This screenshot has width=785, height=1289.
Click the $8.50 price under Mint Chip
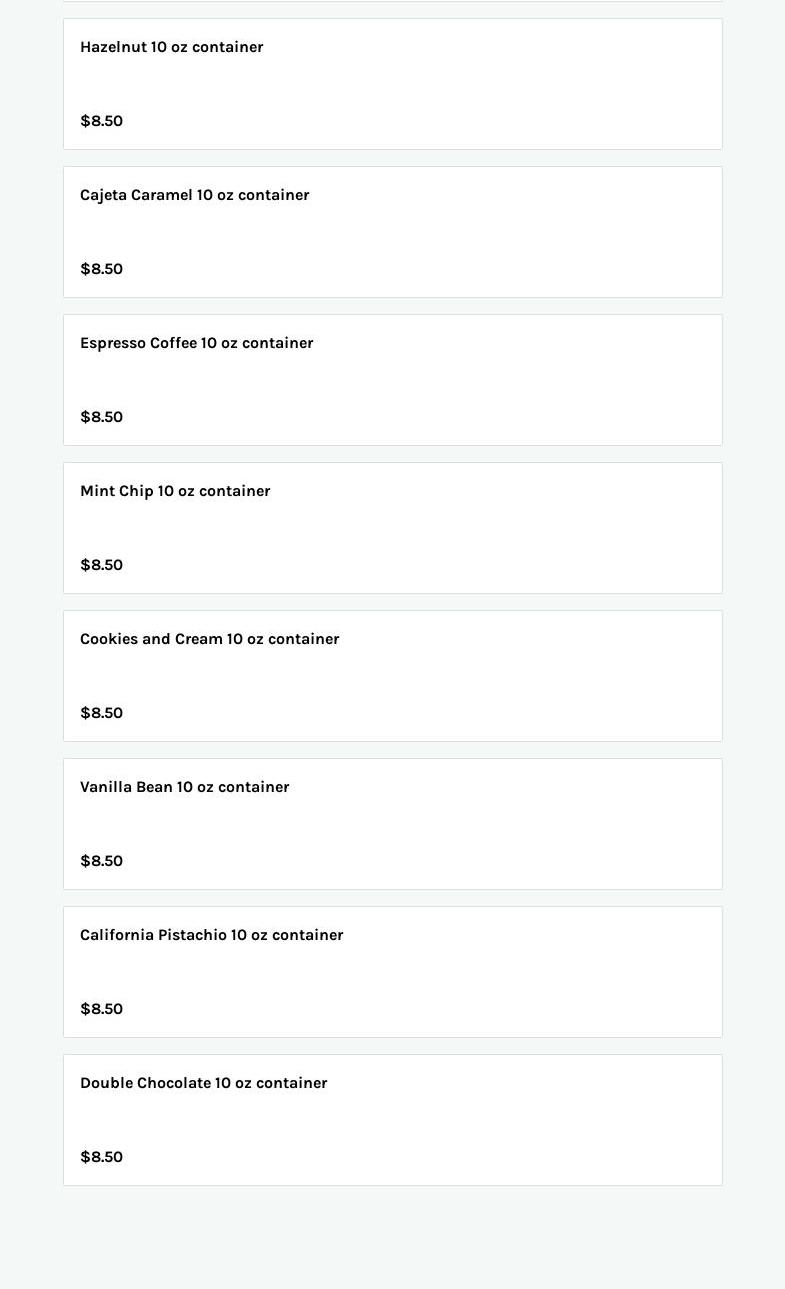click(x=101, y=565)
